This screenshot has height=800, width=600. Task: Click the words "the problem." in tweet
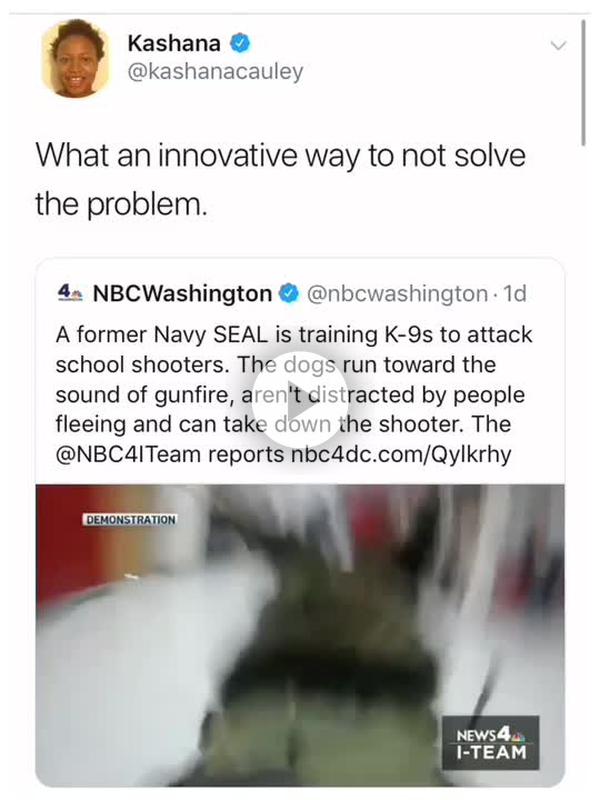click(121, 204)
